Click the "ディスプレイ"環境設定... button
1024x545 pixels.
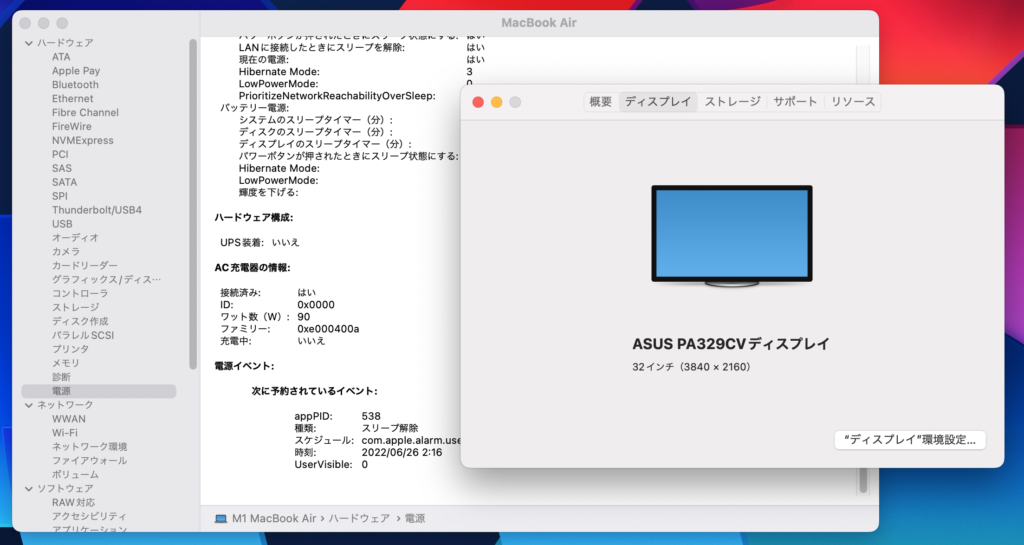[x=910, y=440]
